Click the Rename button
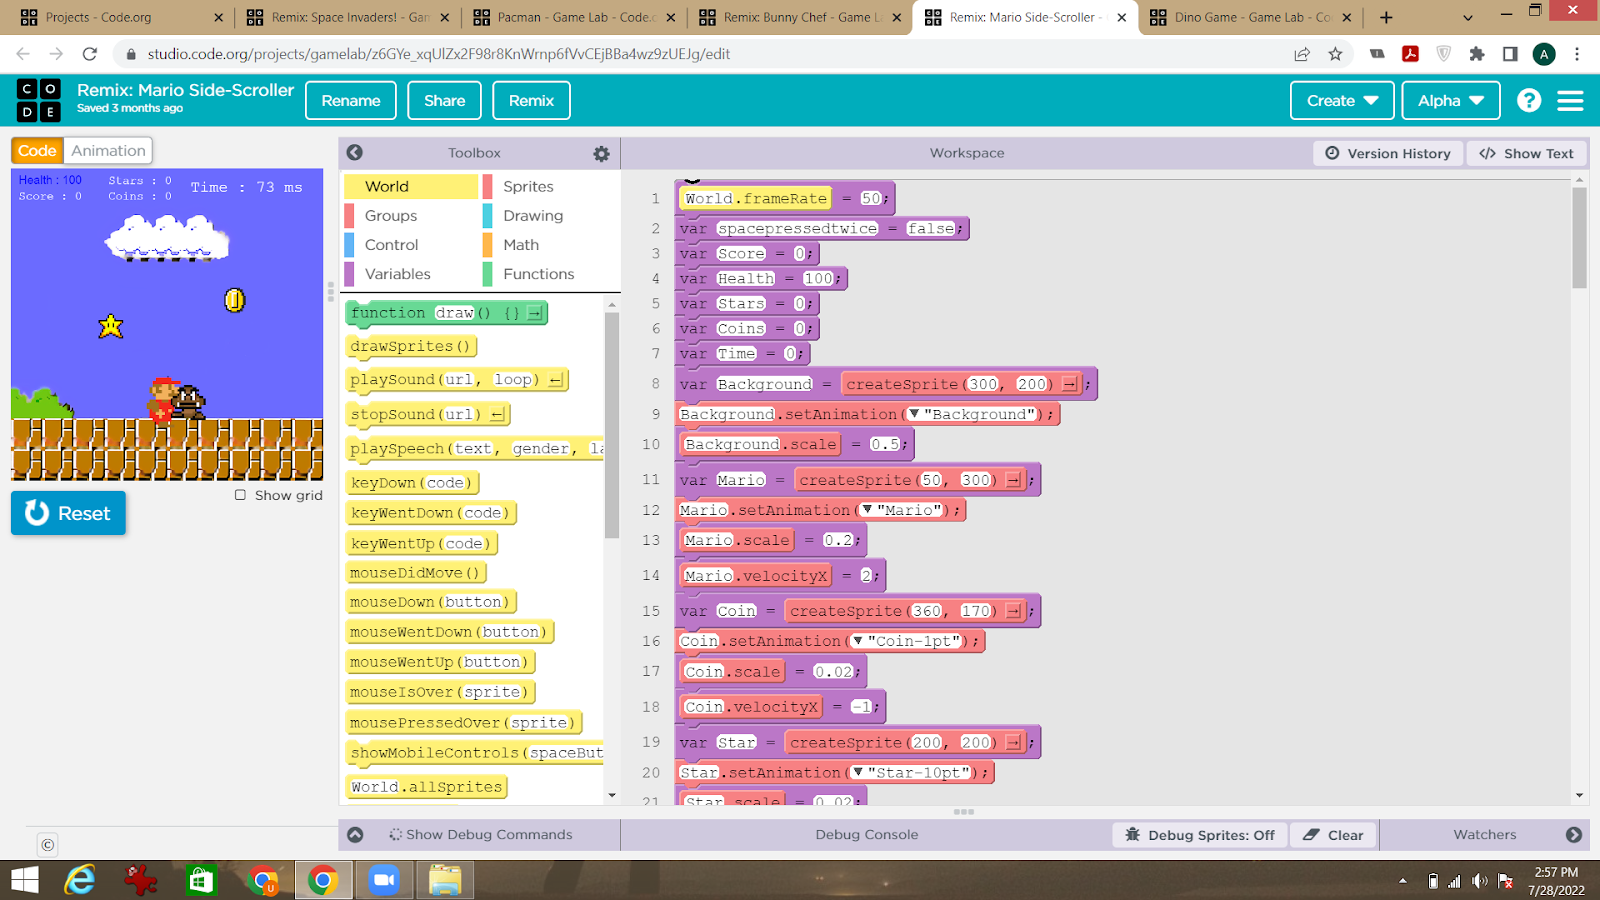1600x900 pixels. (351, 100)
